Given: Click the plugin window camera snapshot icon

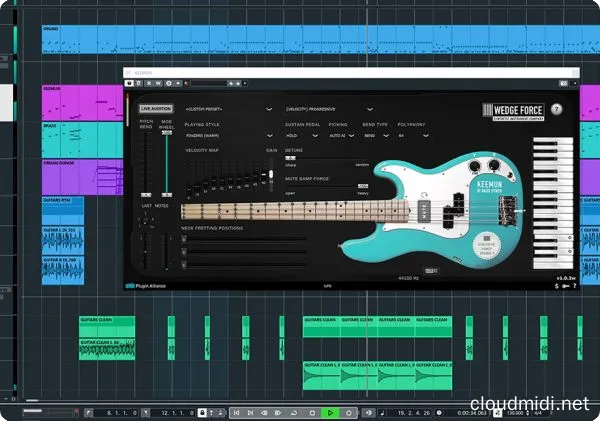Looking at the screenshot, I should [564, 82].
